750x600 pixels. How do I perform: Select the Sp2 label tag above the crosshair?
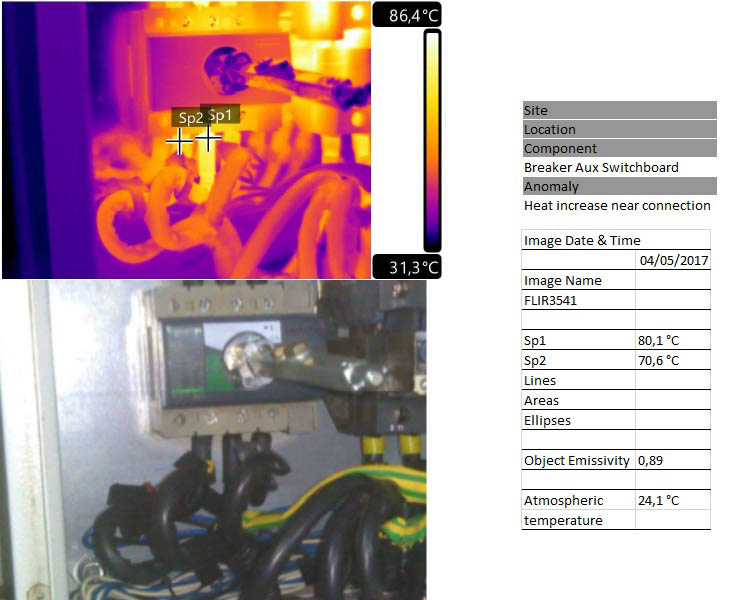point(190,118)
